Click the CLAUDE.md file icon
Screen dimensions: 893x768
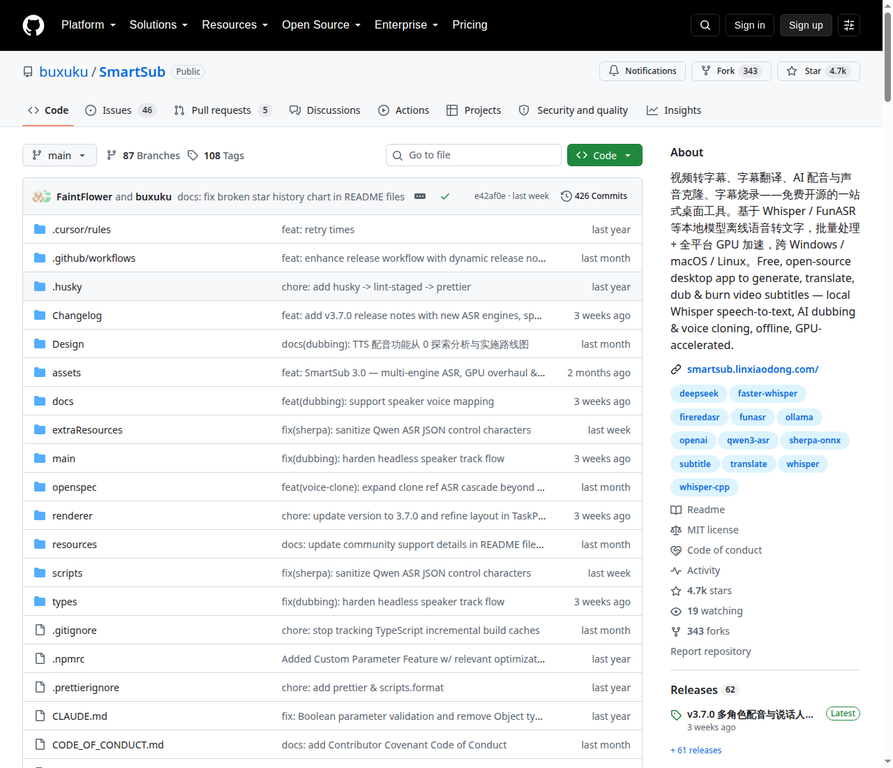coord(40,716)
